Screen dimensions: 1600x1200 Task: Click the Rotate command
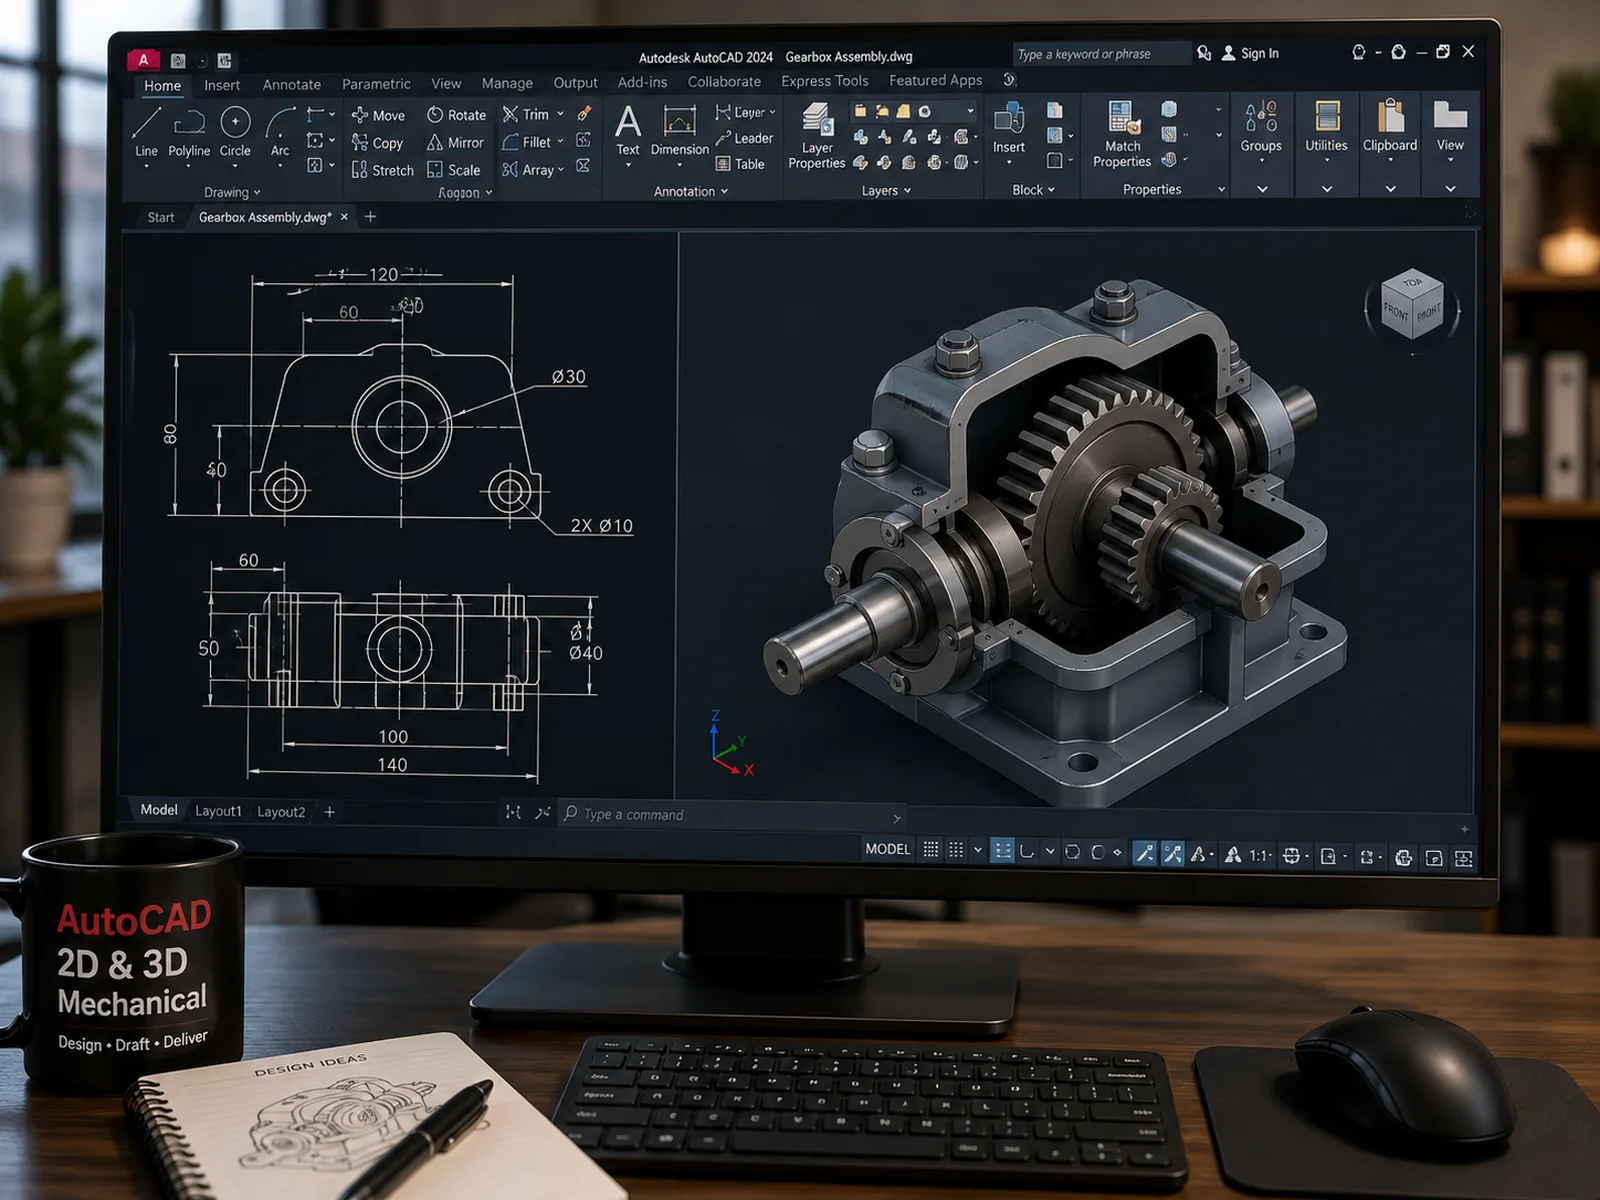[x=456, y=115]
